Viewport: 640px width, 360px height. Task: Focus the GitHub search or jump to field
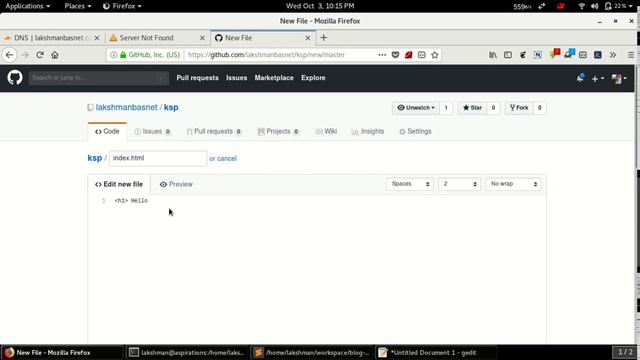click(x=98, y=78)
